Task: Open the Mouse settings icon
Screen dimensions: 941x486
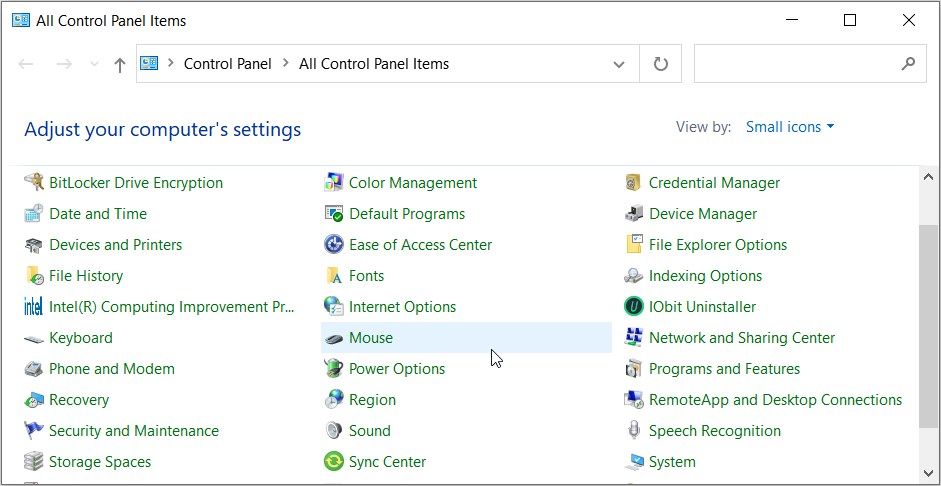Action: point(334,338)
